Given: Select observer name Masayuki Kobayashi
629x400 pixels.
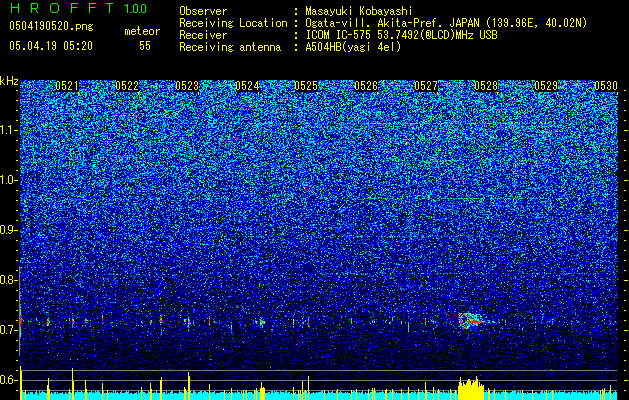Looking at the screenshot, I should 359,11.
